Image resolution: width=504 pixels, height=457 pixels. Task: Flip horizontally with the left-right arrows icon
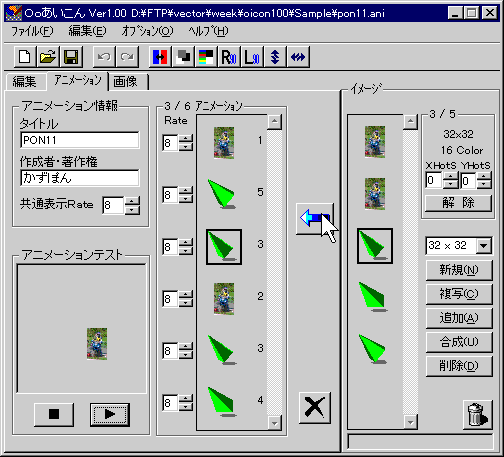pos(298,57)
